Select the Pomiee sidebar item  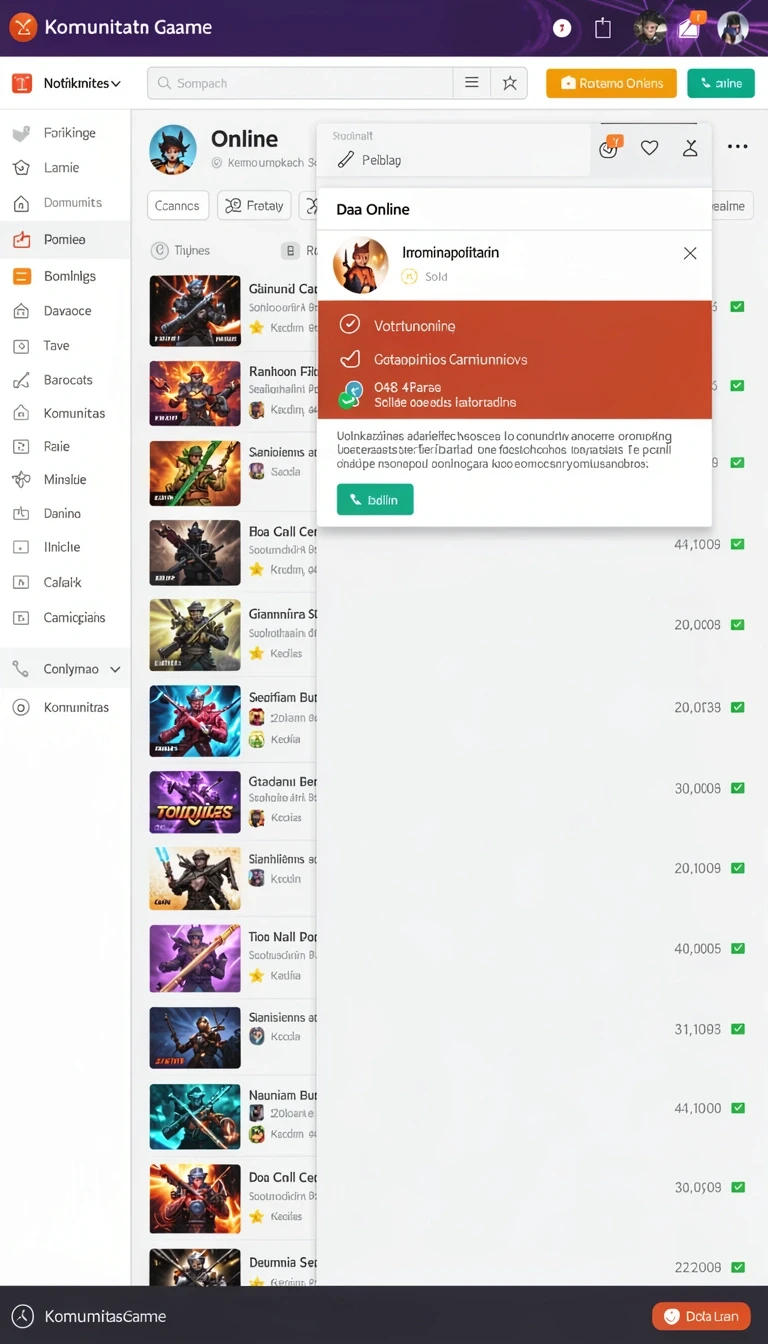click(65, 240)
